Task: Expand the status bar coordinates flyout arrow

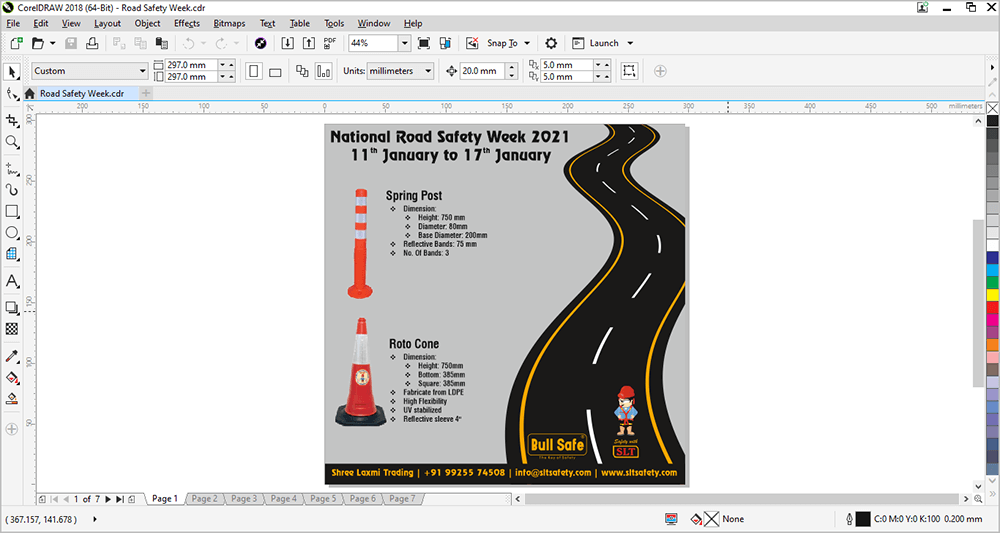Action: tap(95, 519)
